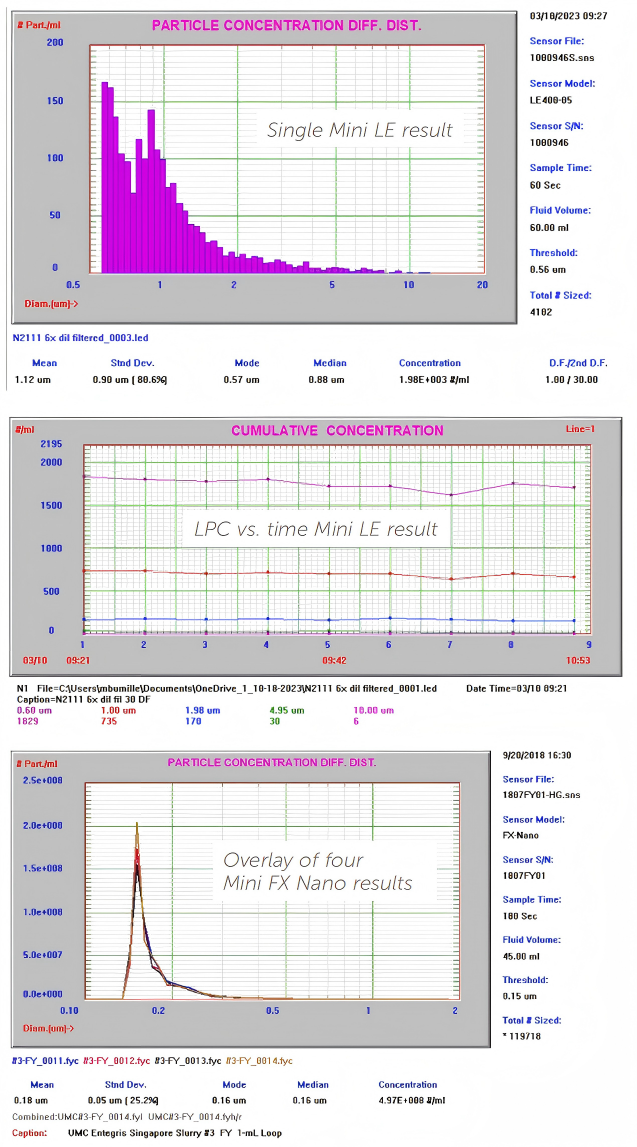Click the Threshold value 0.56 um
The width and height of the screenshot is (637, 1147).
(547, 269)
